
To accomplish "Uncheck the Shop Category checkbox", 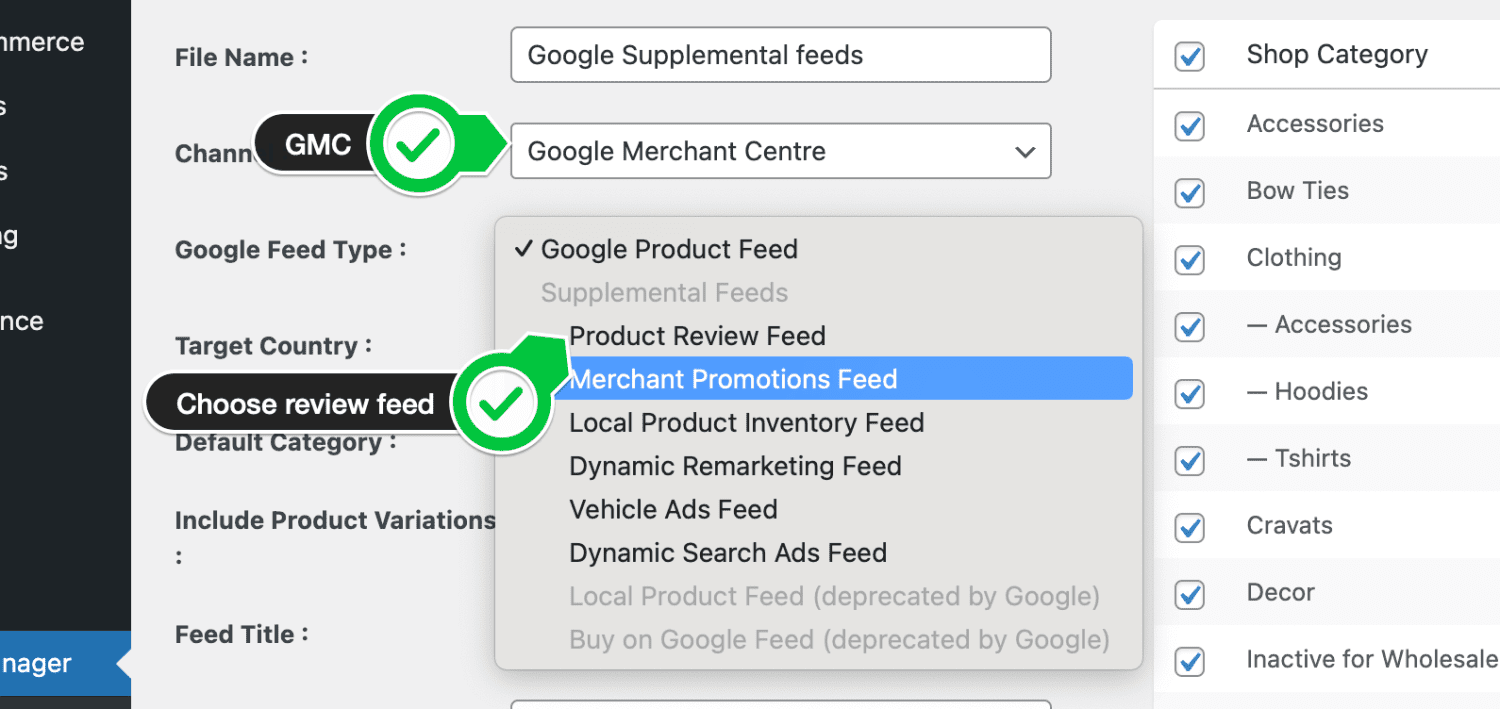I will click(1190, 57).
